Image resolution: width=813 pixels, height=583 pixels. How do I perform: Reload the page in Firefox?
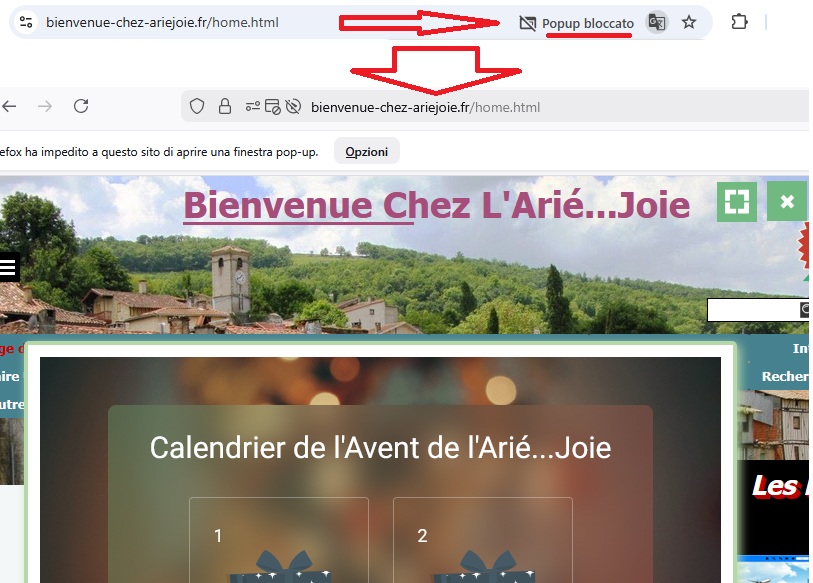click(81, 106)
